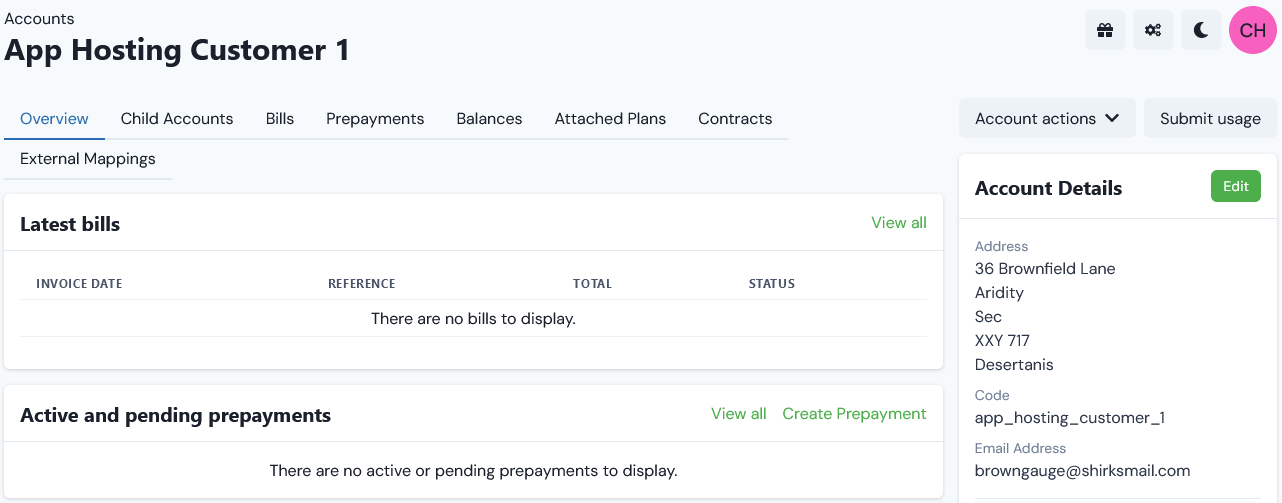Go to Accounts breadcrumb

pyautogui.click(x=39, y=18)
